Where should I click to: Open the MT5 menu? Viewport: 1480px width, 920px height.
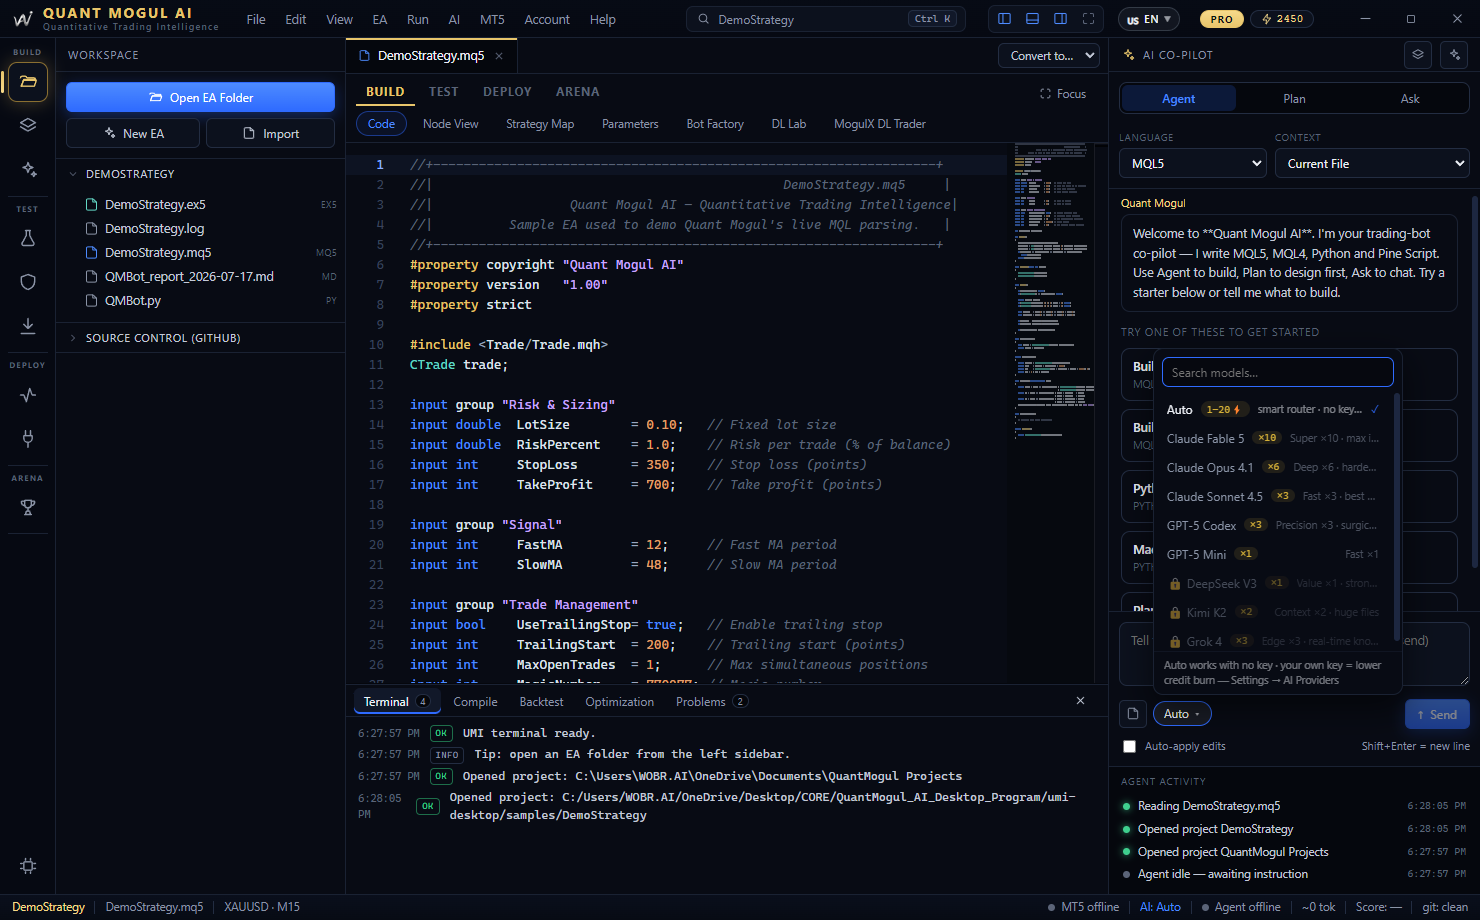coord(492,19)
